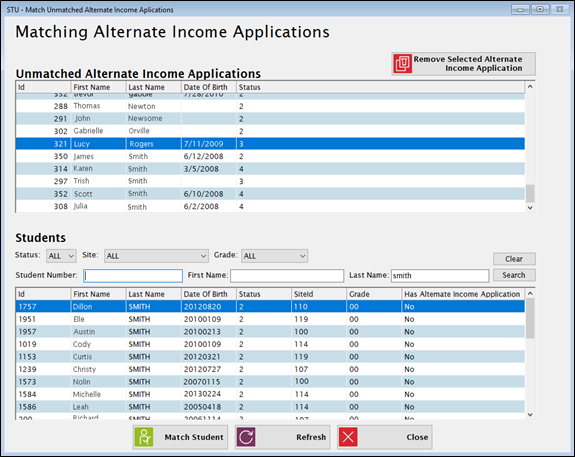
Task: Select application row 350 James Smith
Action: click(270, 156)
